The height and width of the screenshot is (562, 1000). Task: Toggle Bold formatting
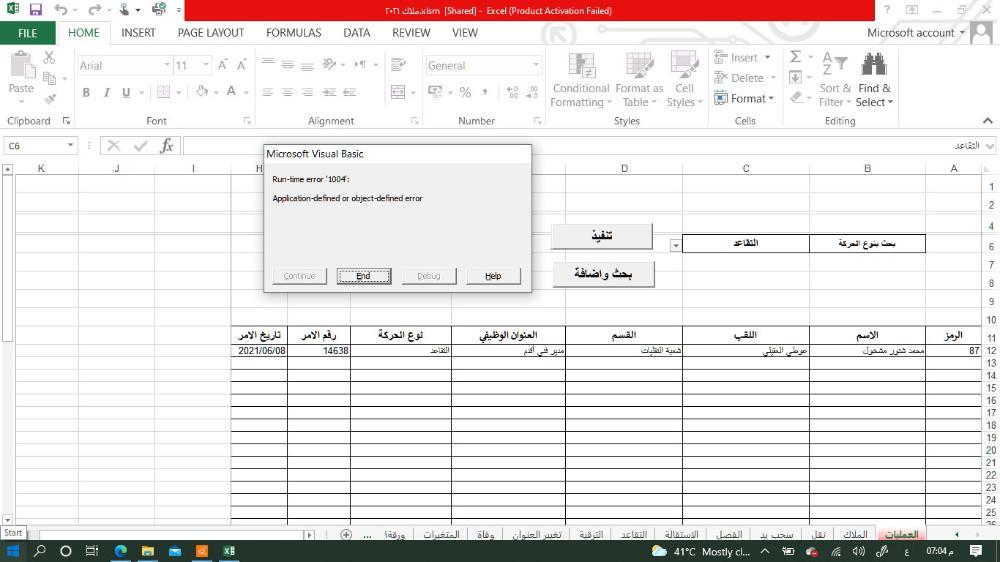point(86,92)
